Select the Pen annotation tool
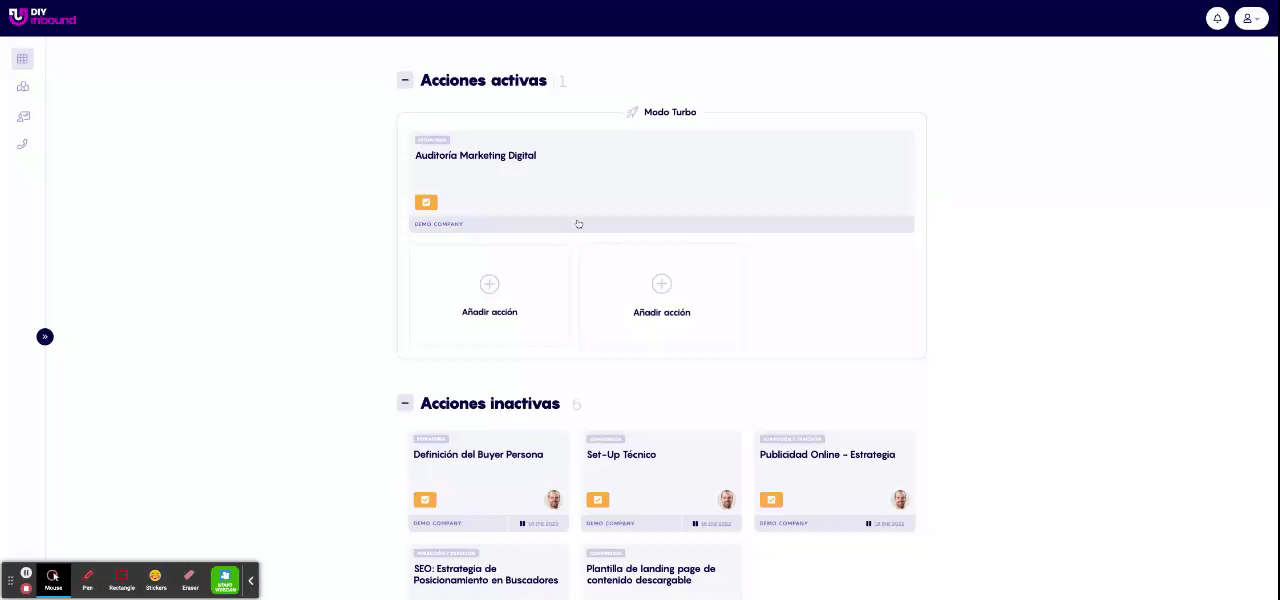This screenshot has height=600, width=1280. [x=88, y=580]
